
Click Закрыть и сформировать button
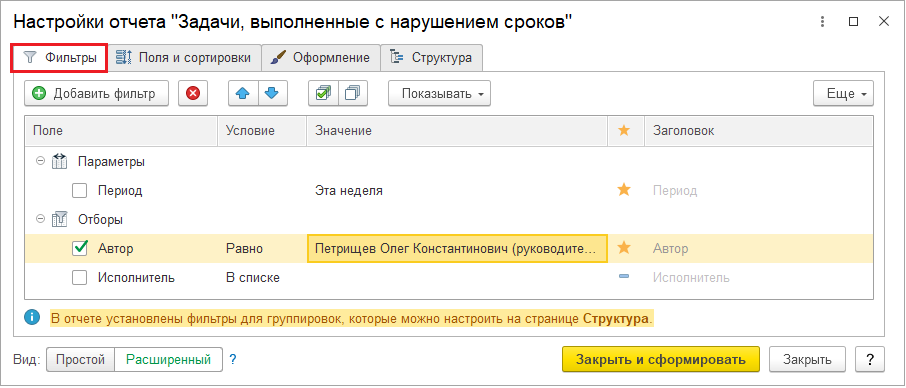[660, 360]
